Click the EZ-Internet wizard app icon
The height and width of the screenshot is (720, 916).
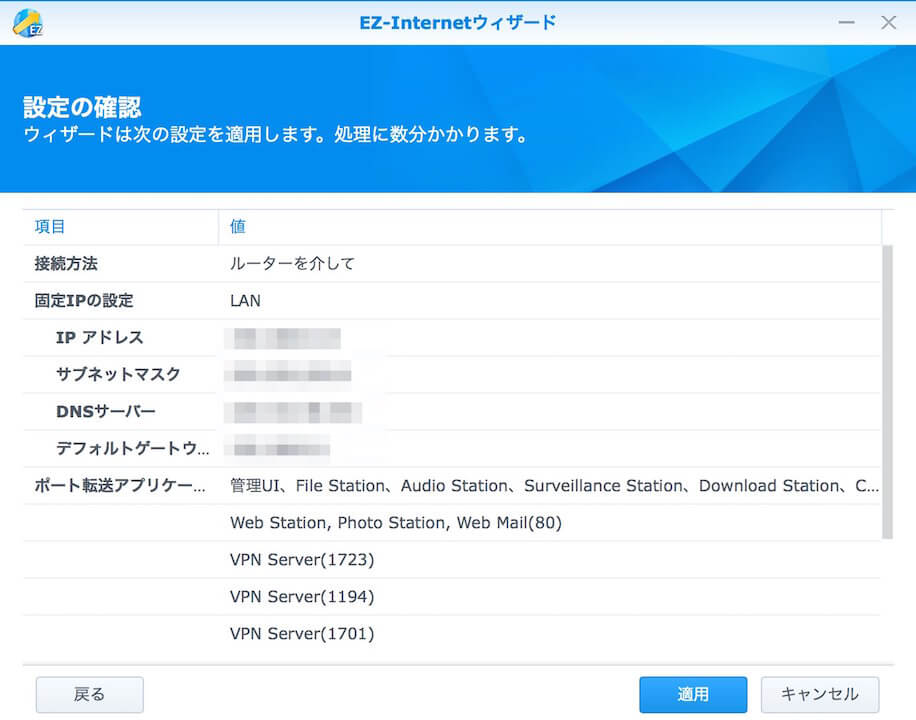27,23
